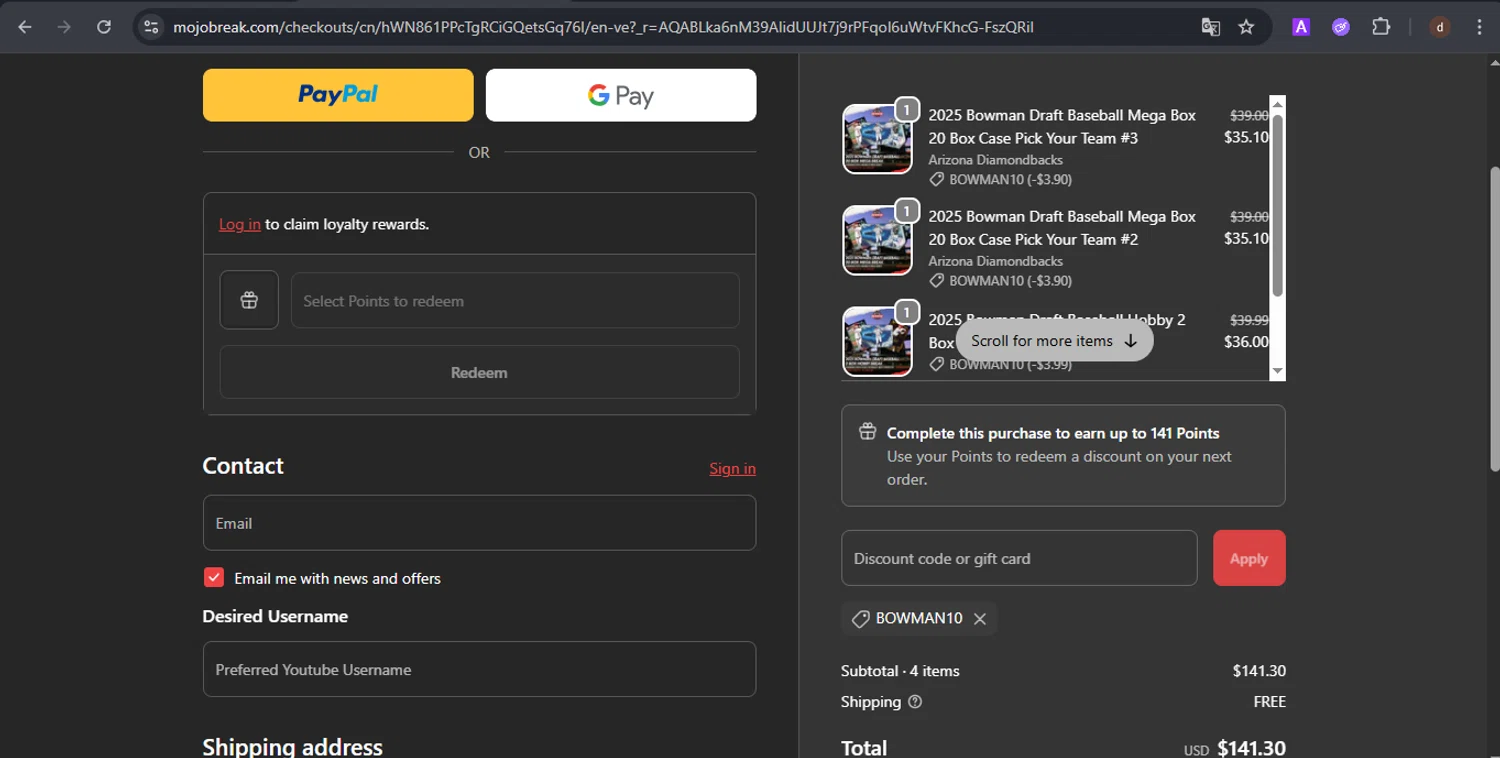Screen dimensions: 1500x758
Task: Open the purple A extension
Action: (1301, 27)
